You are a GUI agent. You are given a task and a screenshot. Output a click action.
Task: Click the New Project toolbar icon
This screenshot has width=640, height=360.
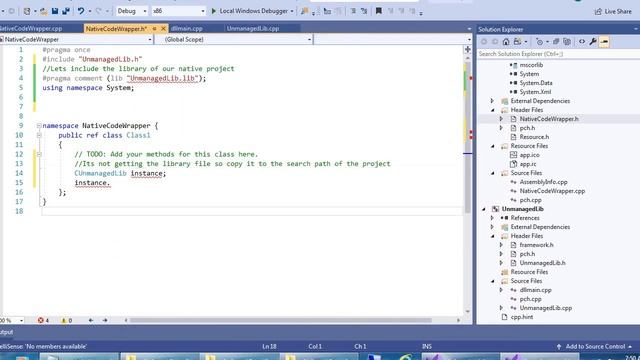tap(27, 11)
